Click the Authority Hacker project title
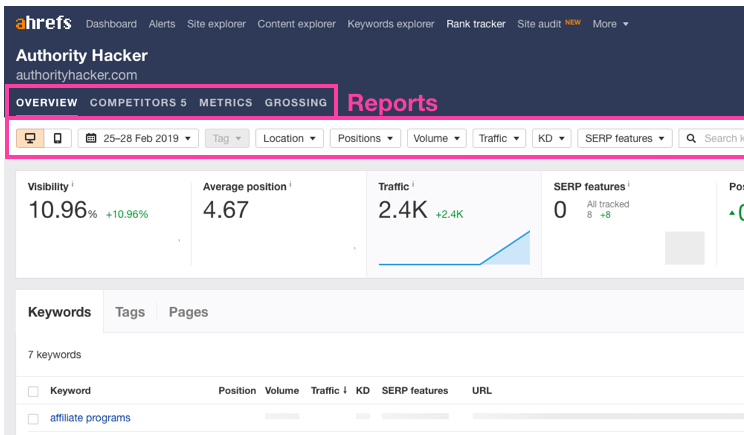 click(x=82, y=56)
